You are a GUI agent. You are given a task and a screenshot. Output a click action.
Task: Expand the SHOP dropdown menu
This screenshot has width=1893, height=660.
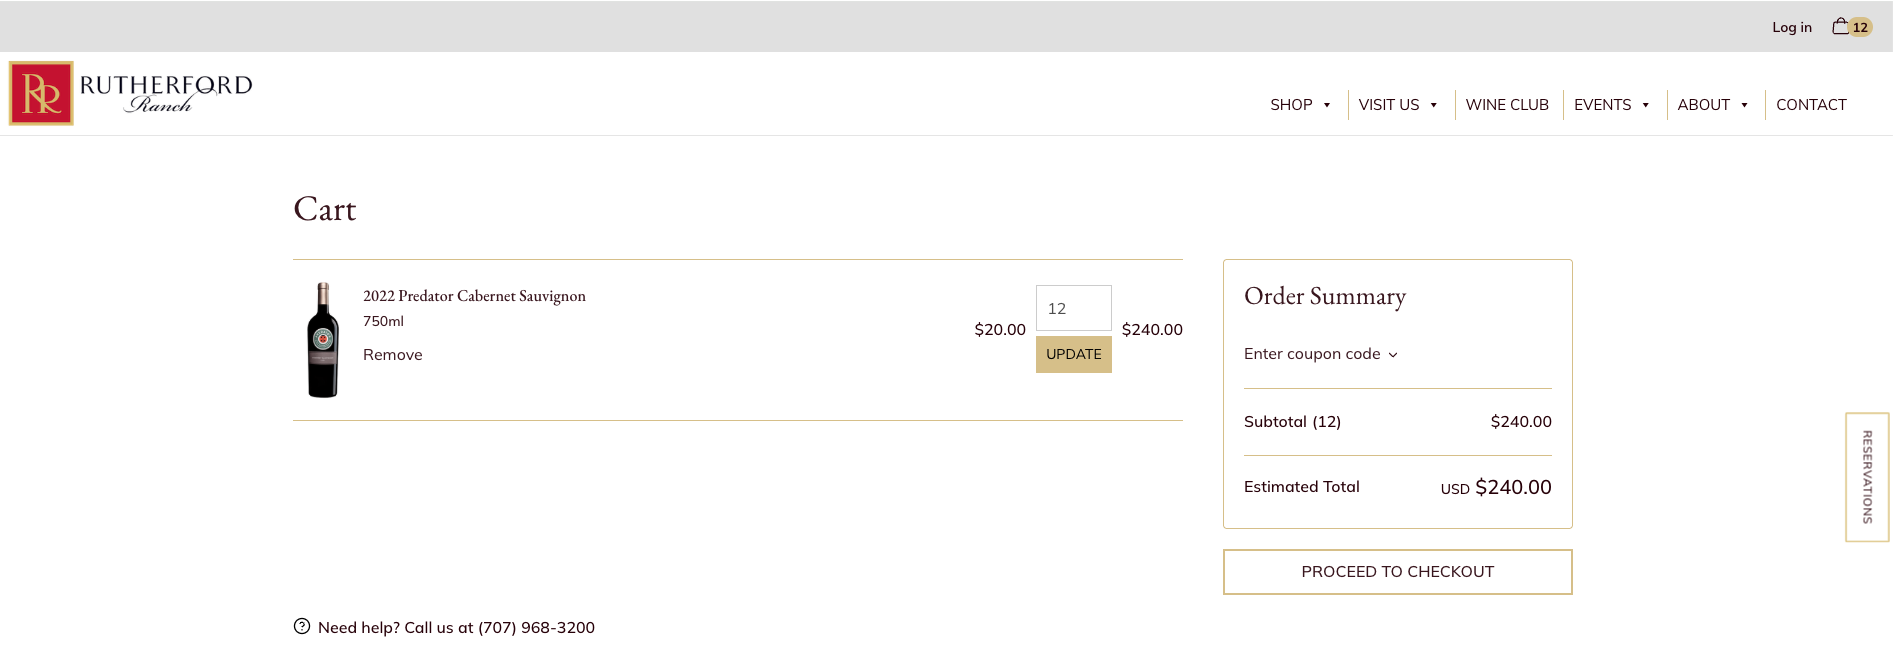click(1300, 105)
